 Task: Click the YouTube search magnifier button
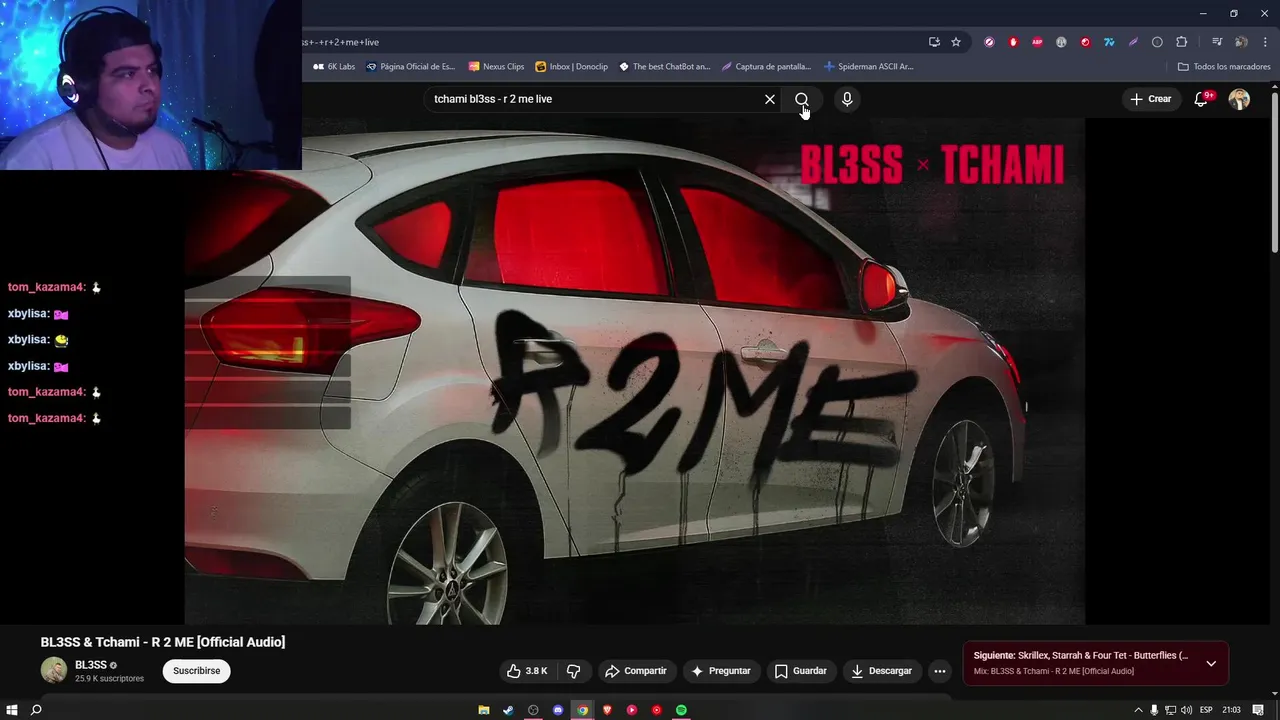802,99
